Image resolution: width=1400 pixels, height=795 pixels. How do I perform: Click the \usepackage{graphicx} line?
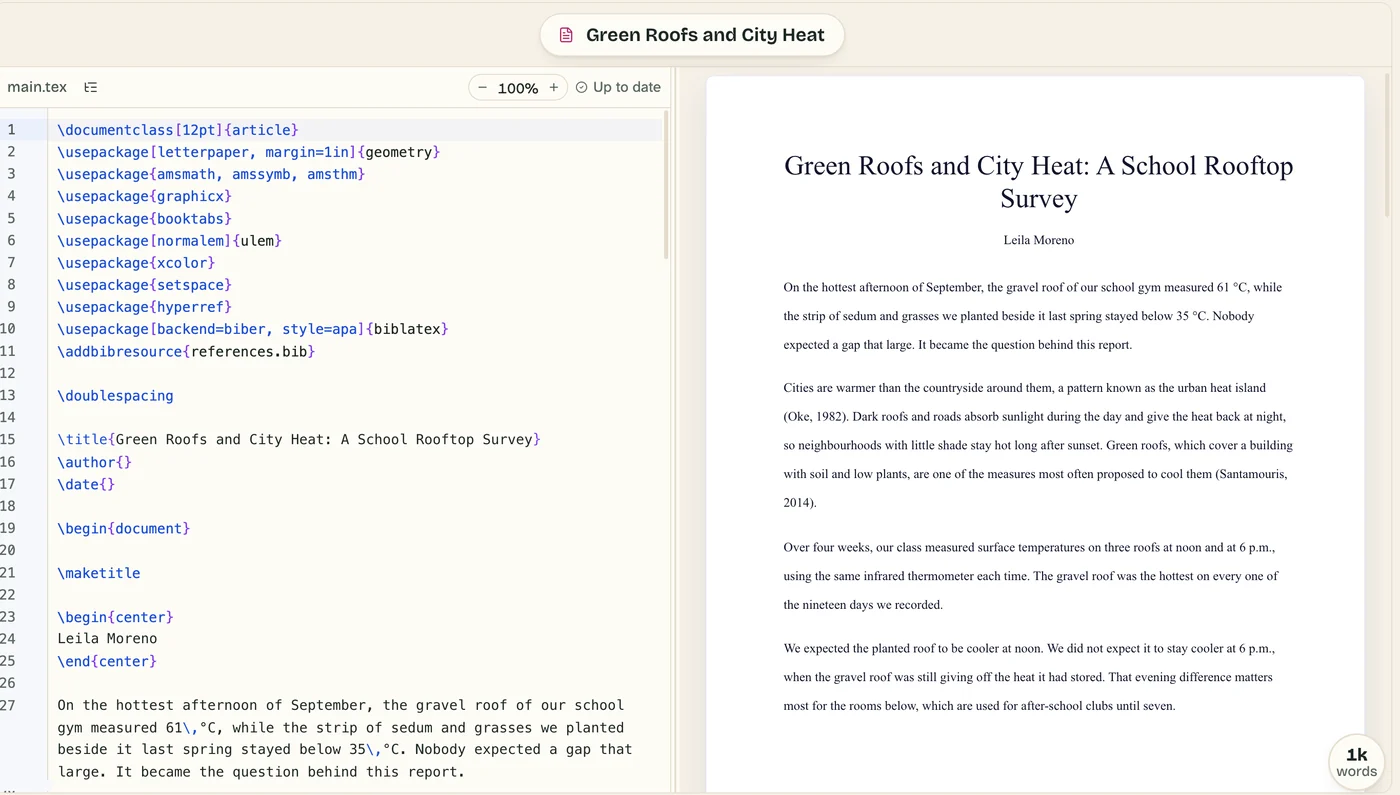[144, 196]
